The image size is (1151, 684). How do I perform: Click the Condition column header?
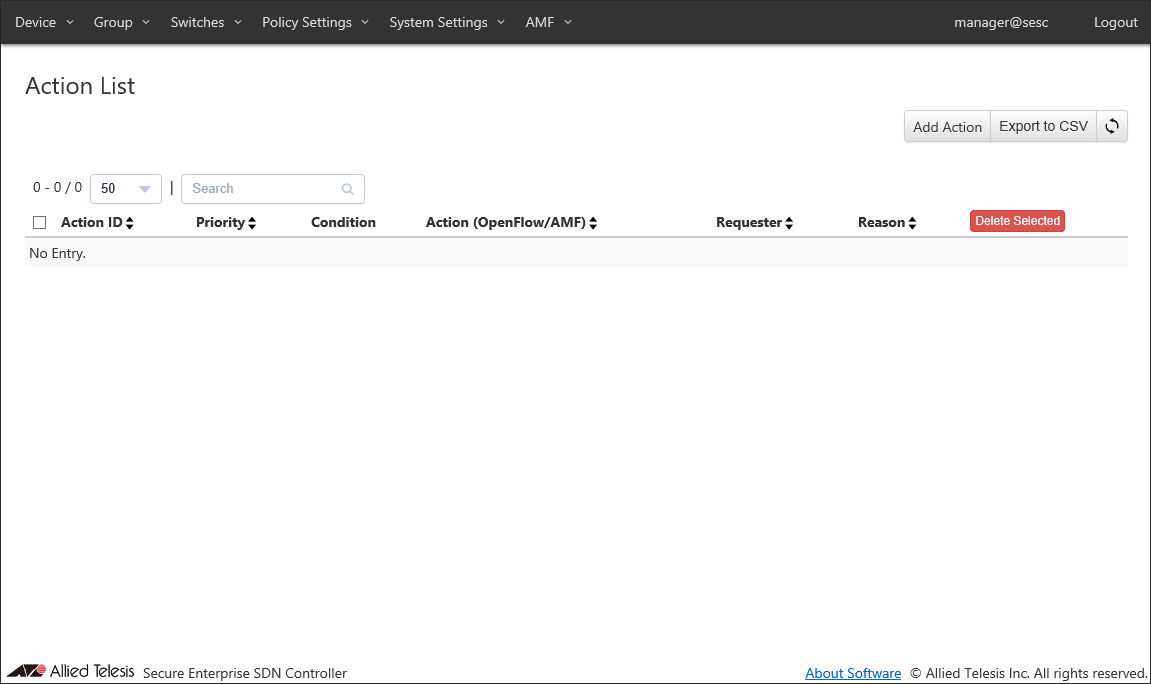(343, 222)
